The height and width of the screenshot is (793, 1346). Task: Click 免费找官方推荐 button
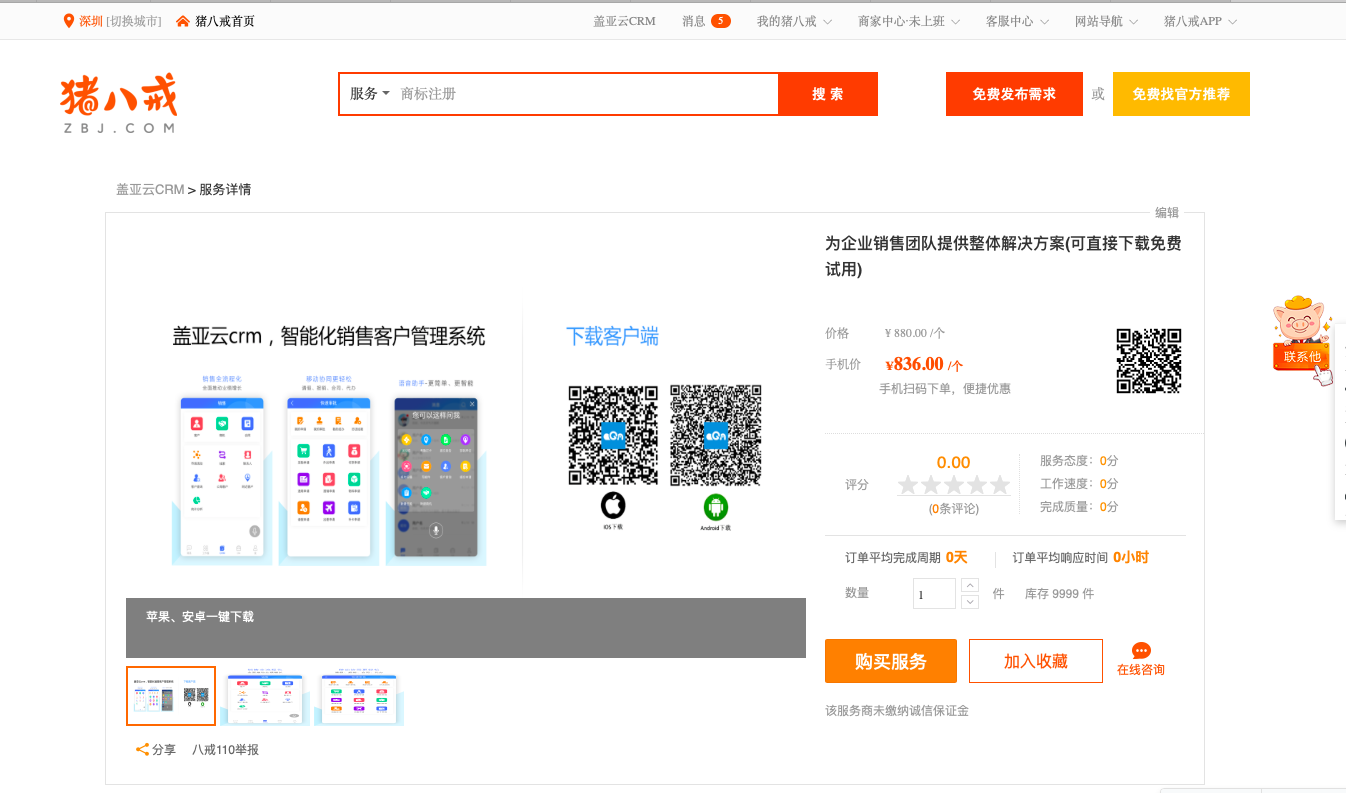point(1181,94)
